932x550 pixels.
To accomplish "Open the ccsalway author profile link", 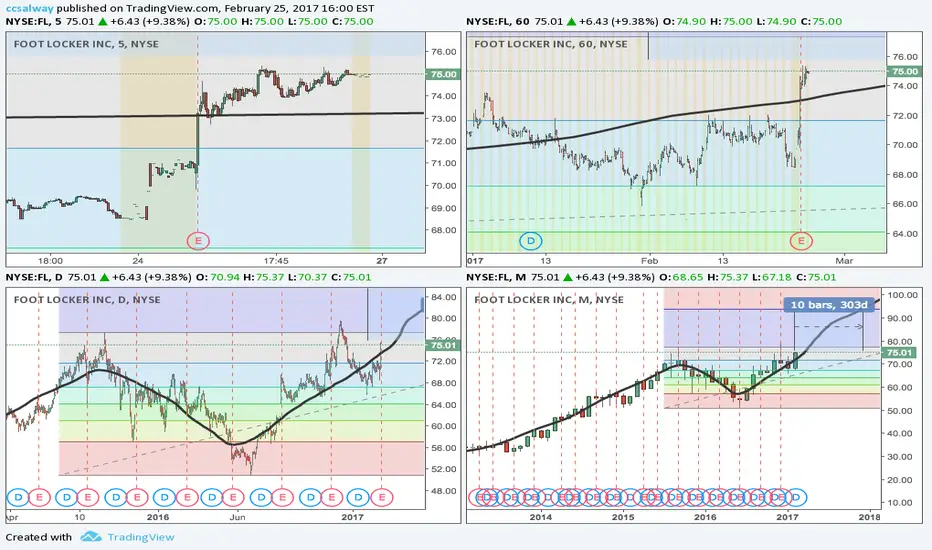I will 29,8.
